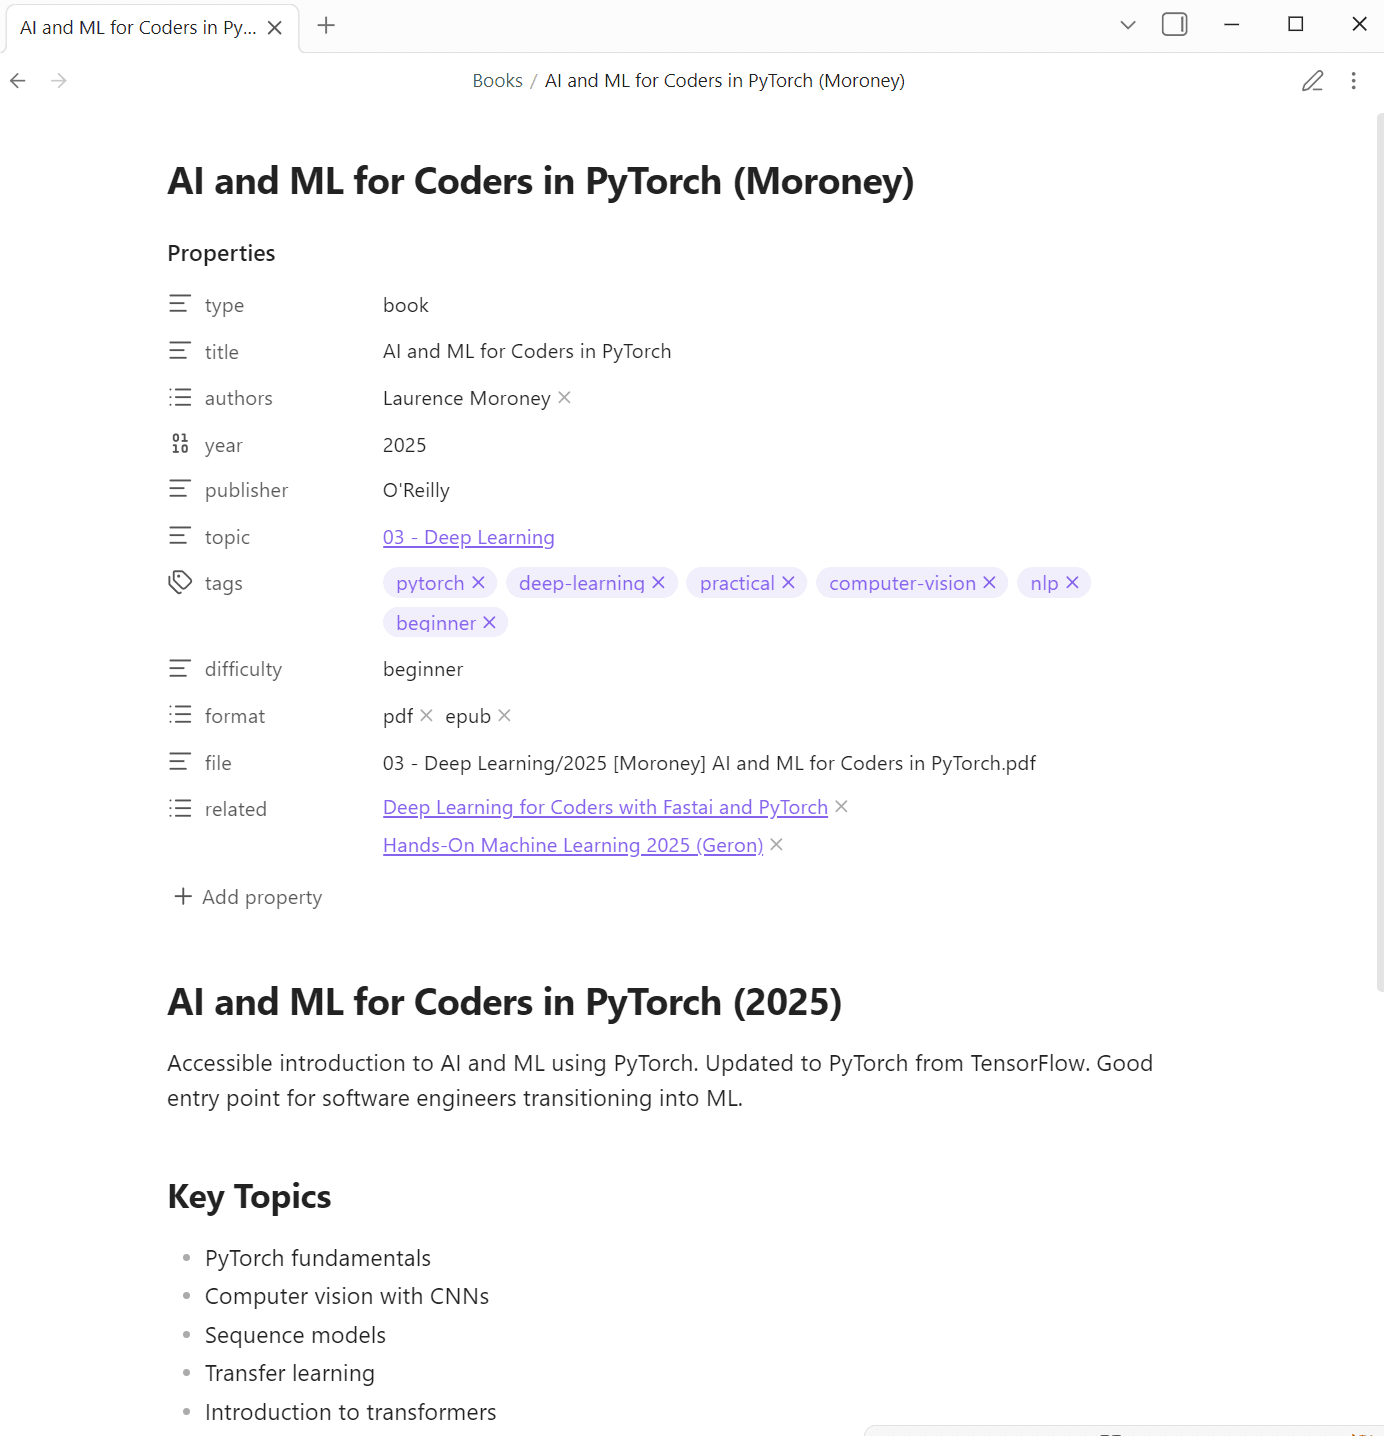The height and width of the screenshot is (1436, 1384).
Task: Click the year property number icon
Action: [180, 444]
